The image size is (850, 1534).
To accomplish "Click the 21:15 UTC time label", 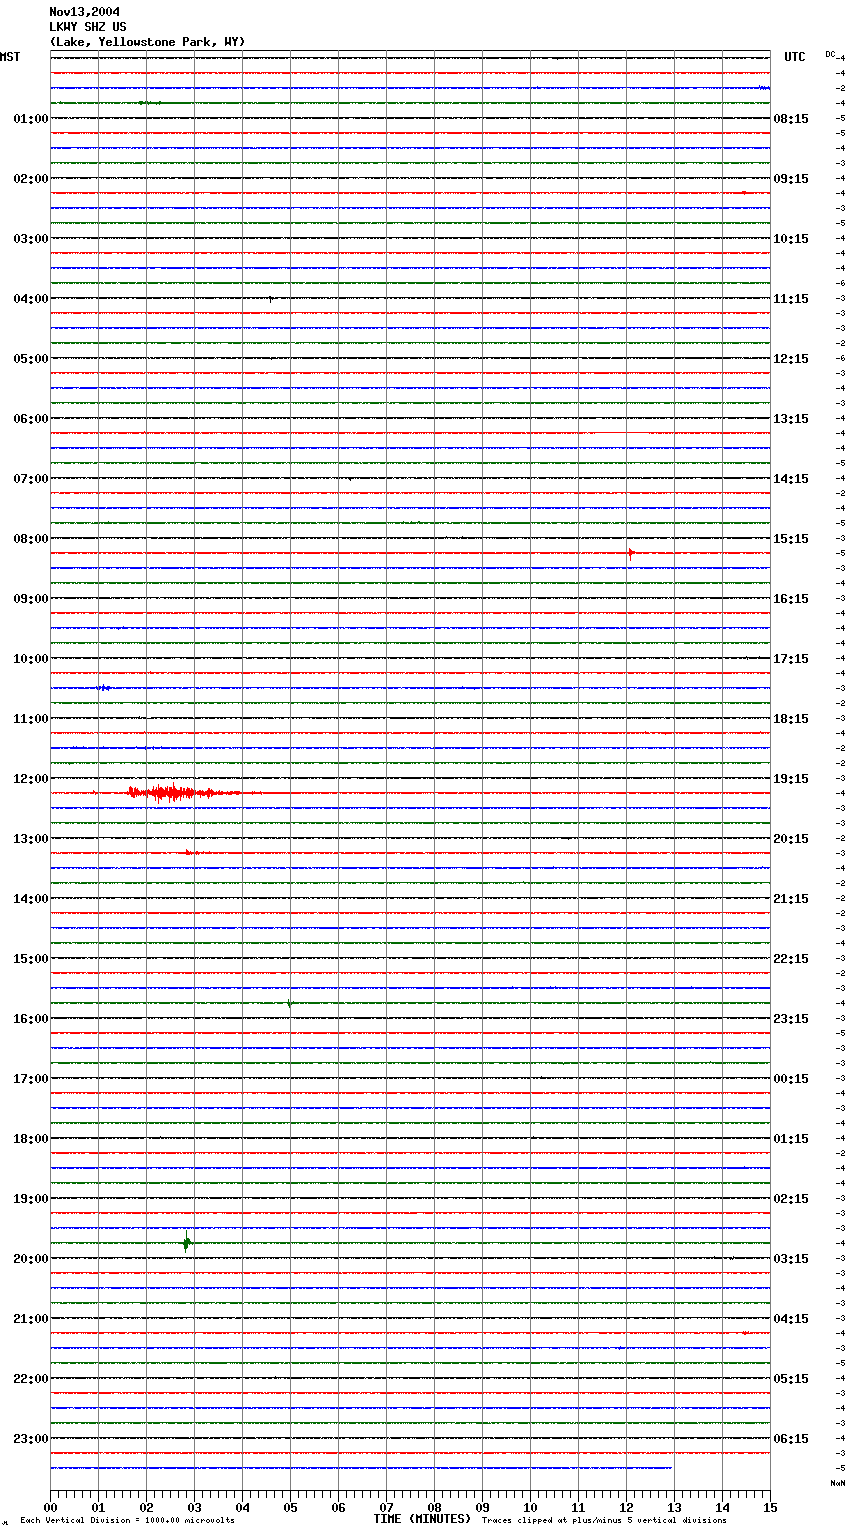I will coord(791,899).
